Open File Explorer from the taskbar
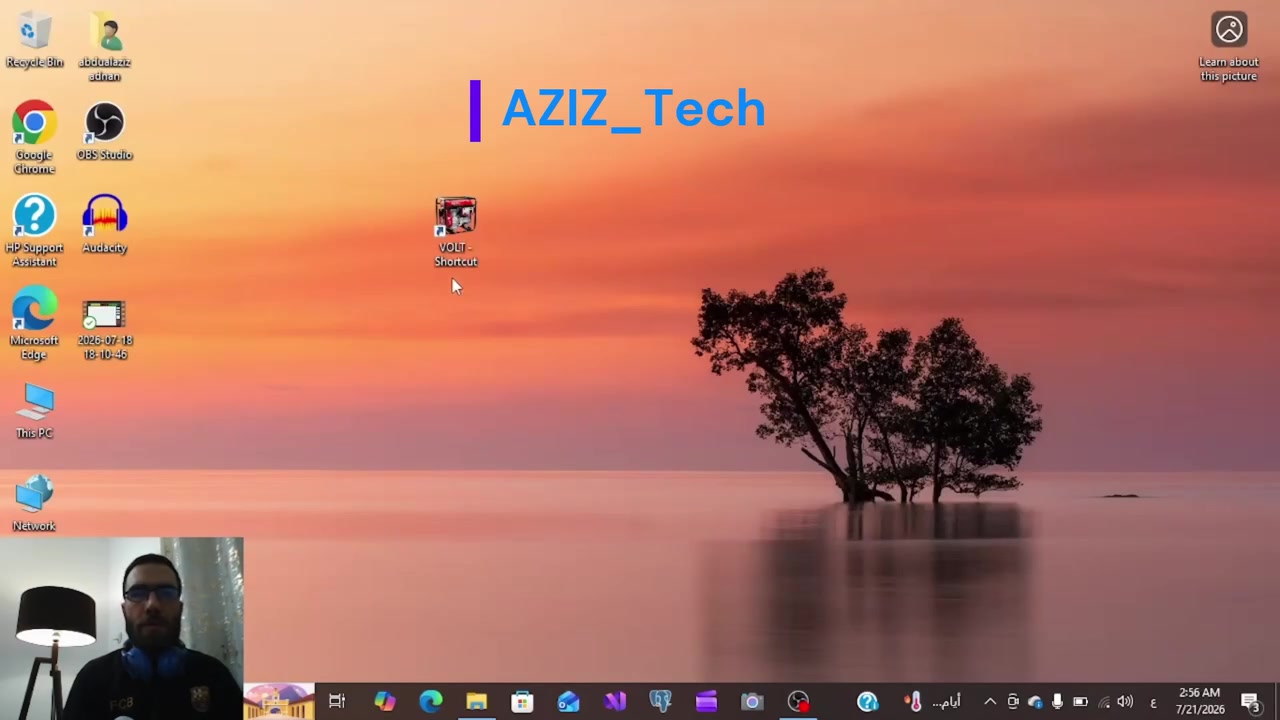Screen dimensions: 1280x720 pos(476,702)
